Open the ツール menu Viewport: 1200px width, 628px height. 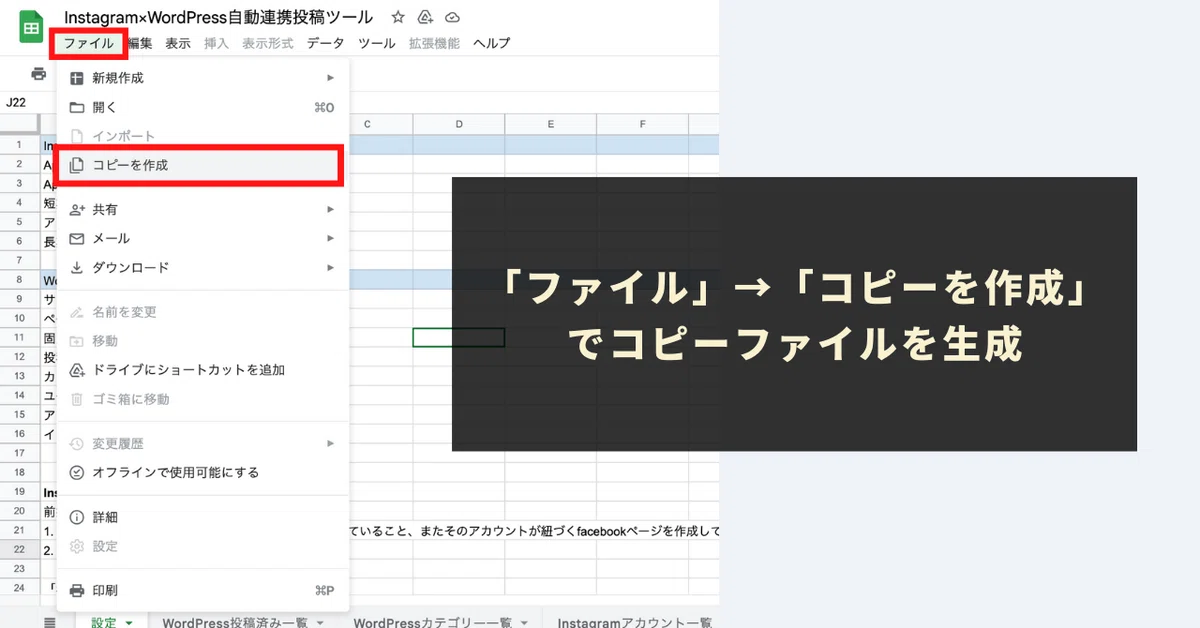pyautogui.click(x=377, y=43)
